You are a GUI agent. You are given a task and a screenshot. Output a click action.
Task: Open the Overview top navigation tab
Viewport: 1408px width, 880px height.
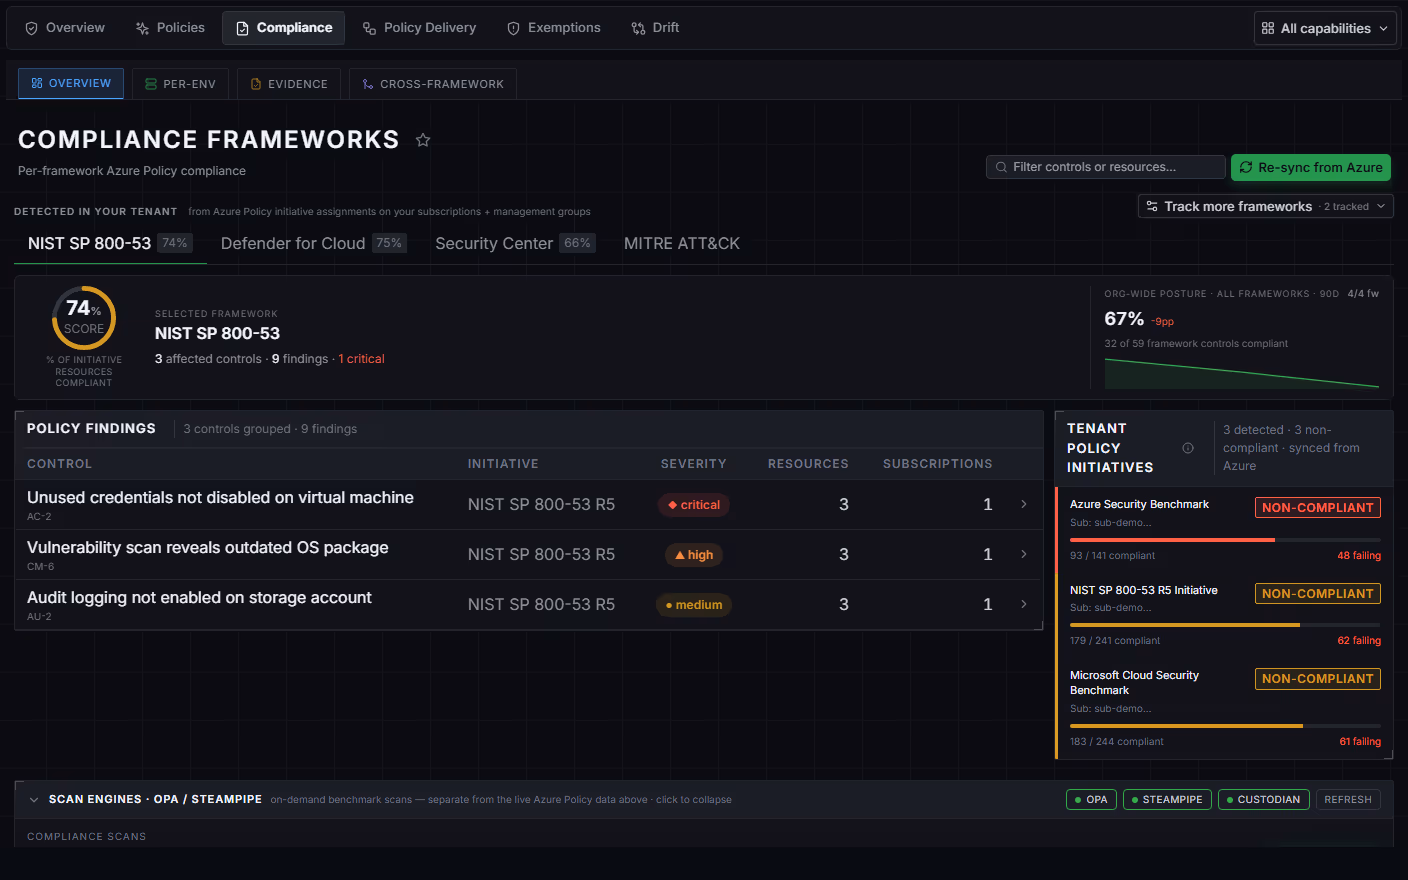click(x=65, y=28)
